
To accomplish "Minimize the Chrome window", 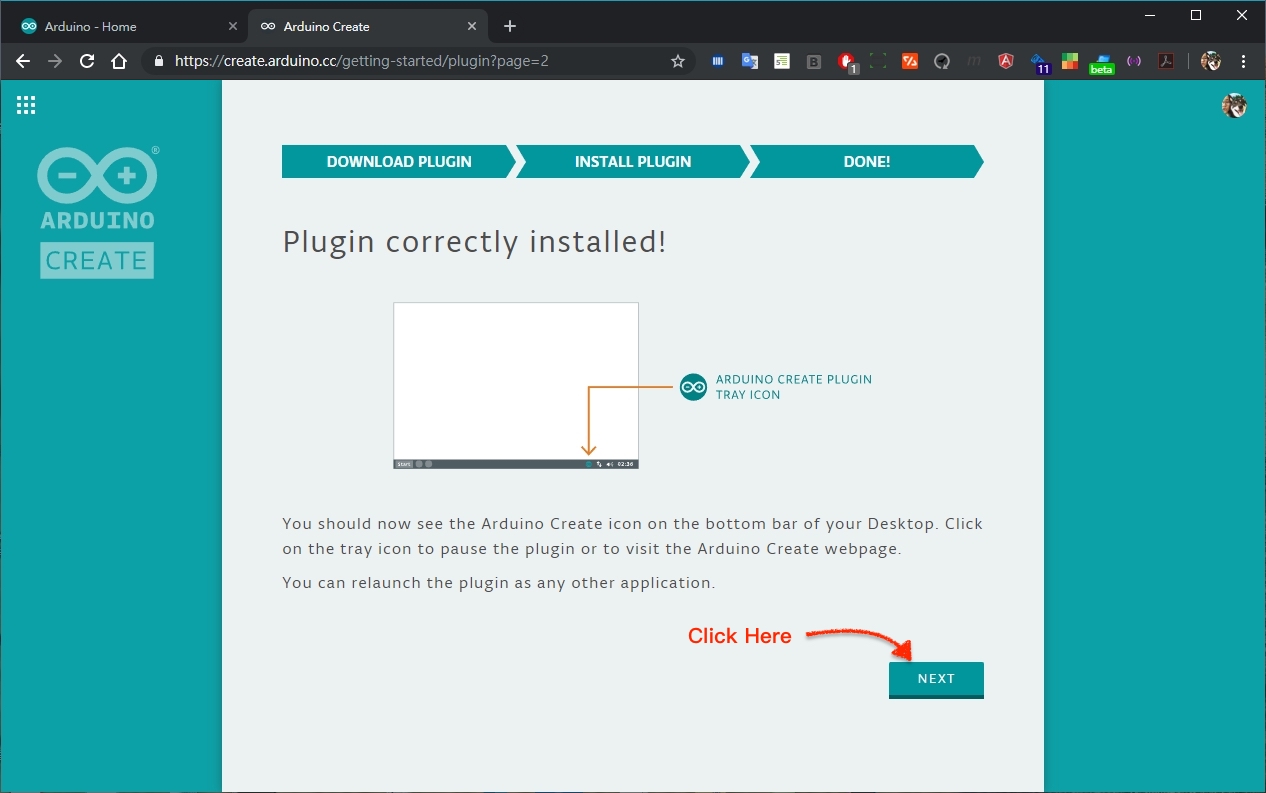I will (x=1149, y=15).
